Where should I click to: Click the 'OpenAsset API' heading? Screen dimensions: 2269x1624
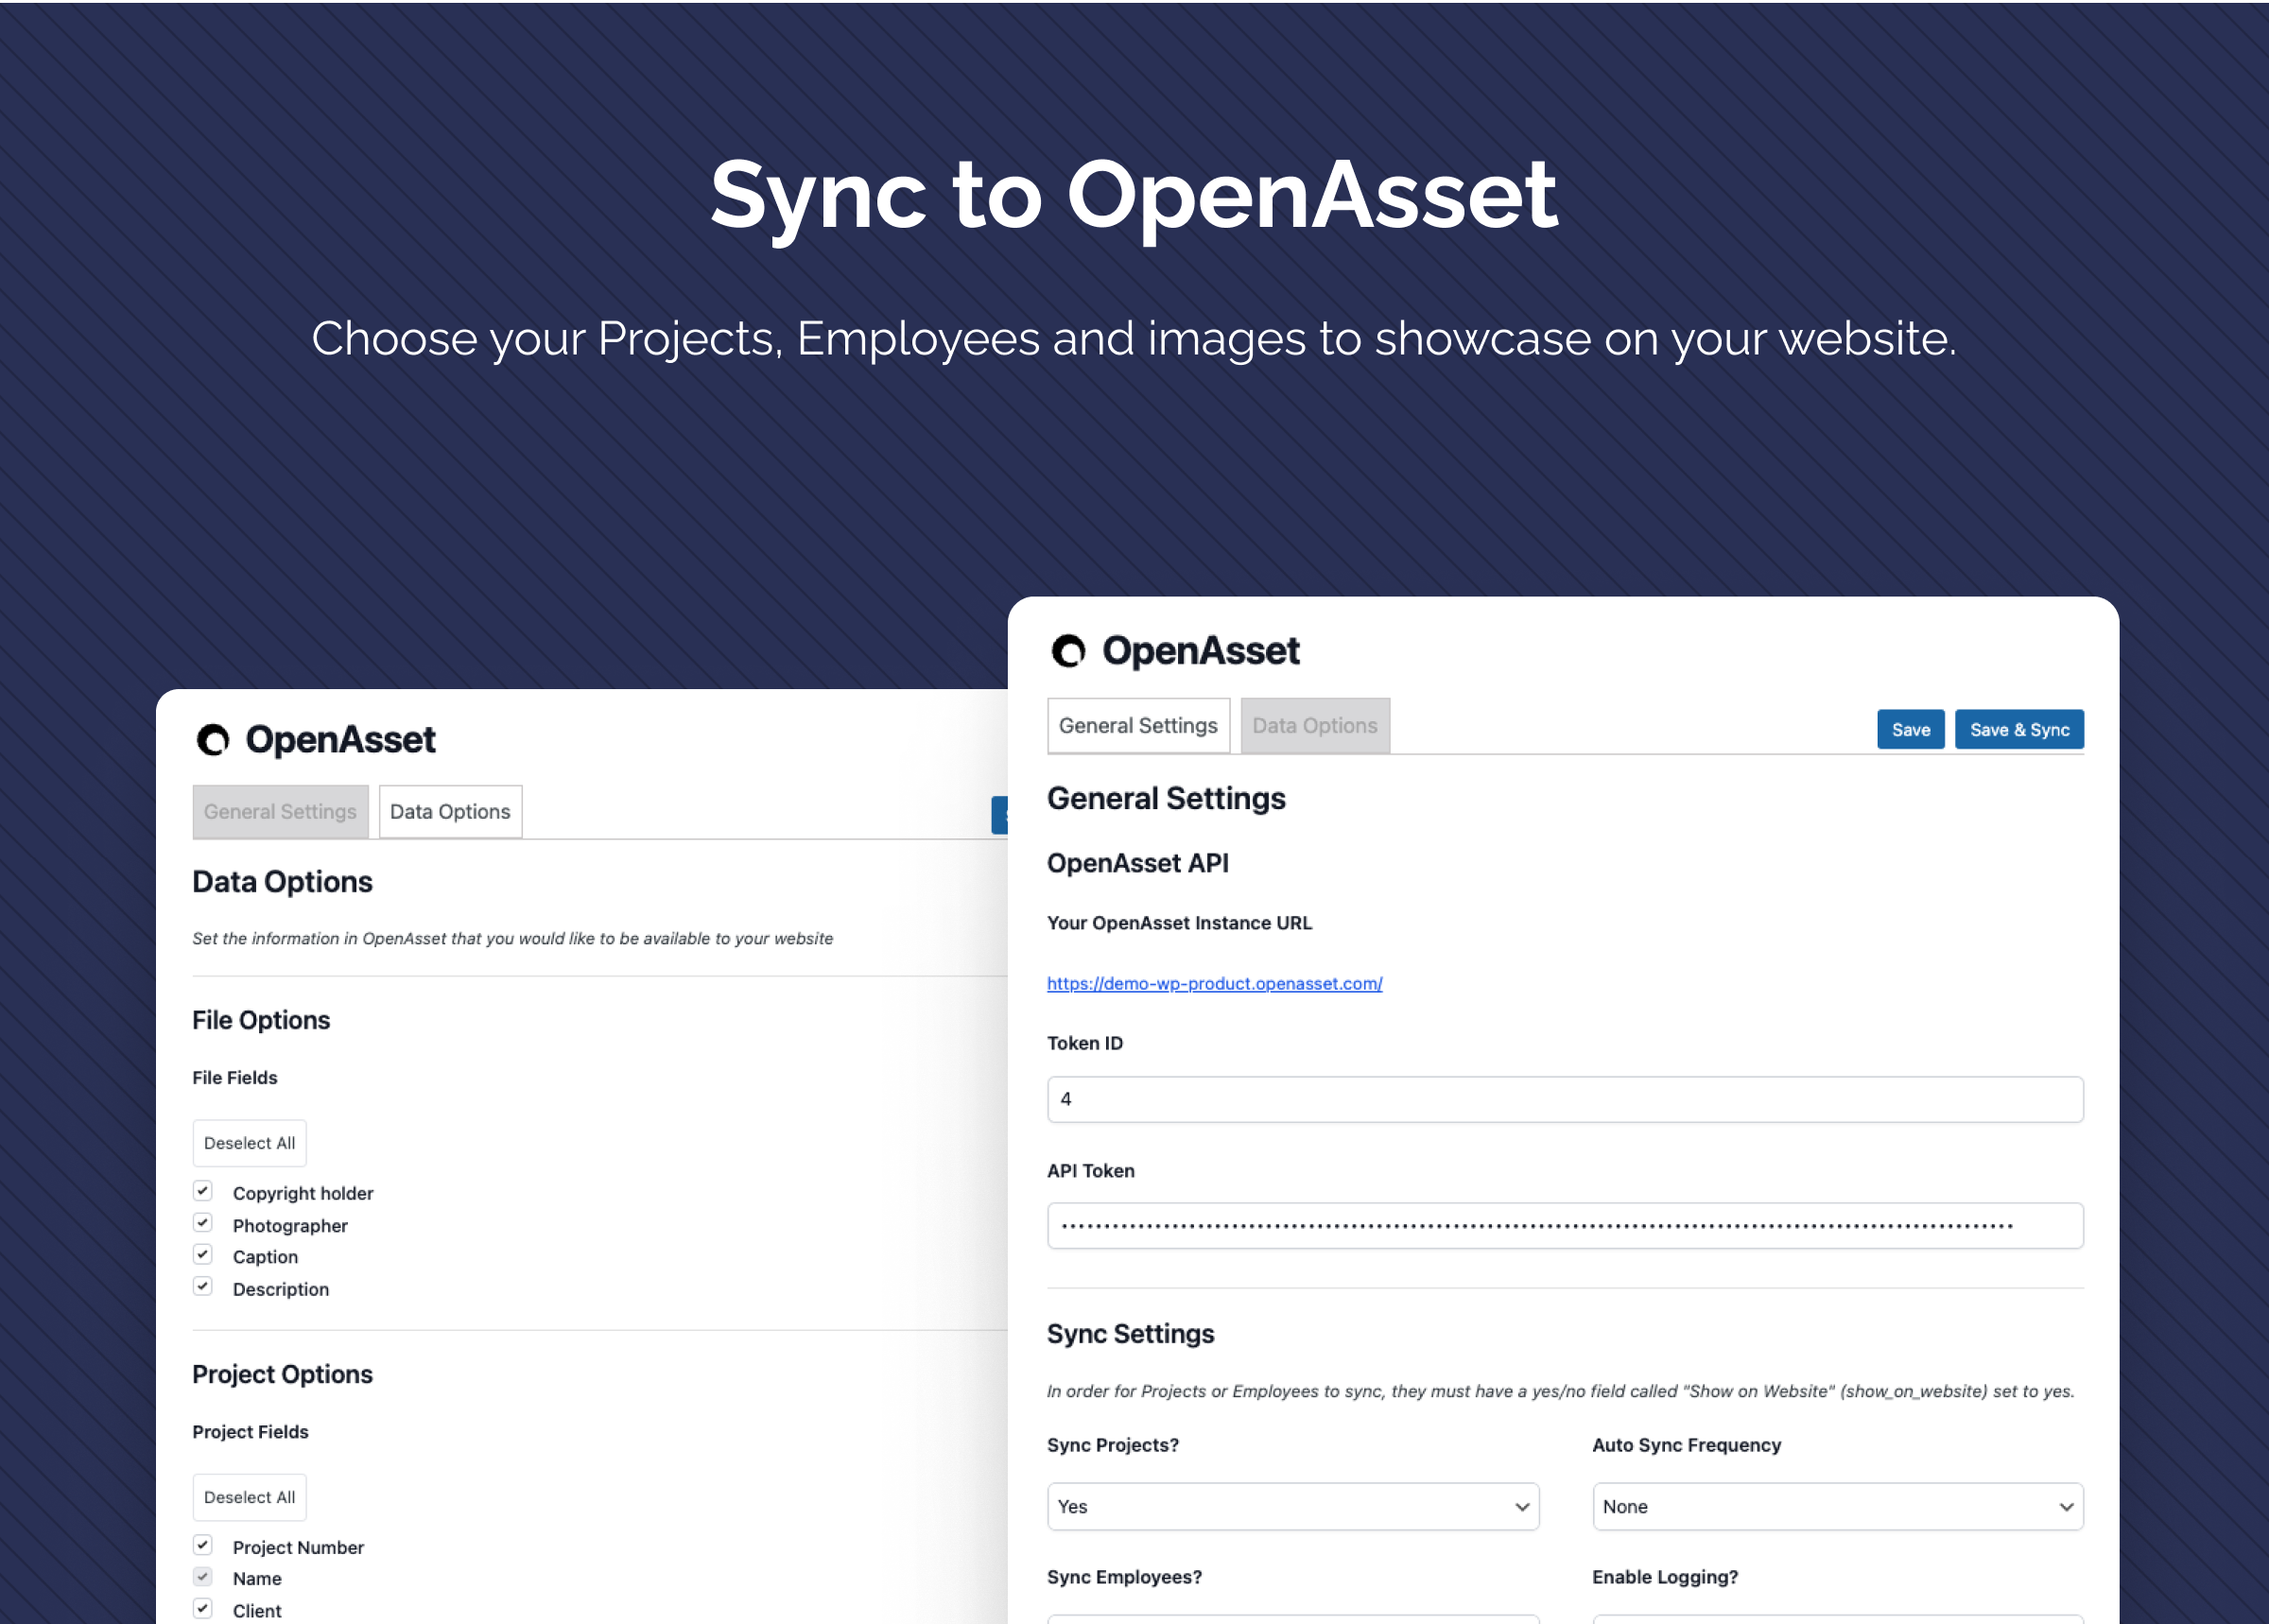(1138, 863)
